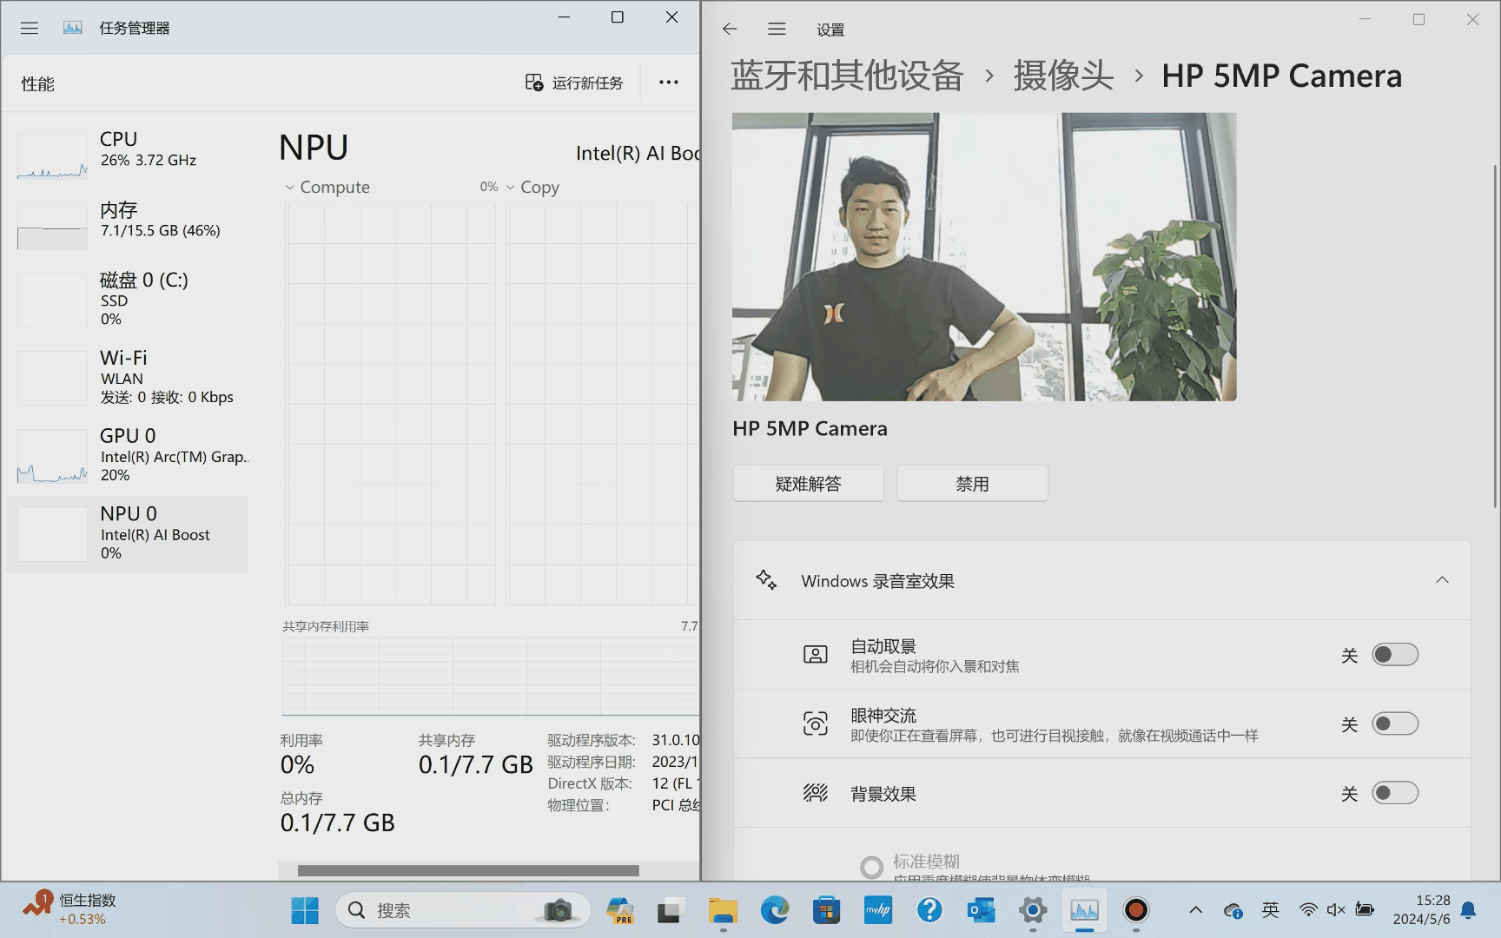The image size is (1501, 938).
Task: Switch the 英 input method indicator
Action: (x=1271, y=910)
